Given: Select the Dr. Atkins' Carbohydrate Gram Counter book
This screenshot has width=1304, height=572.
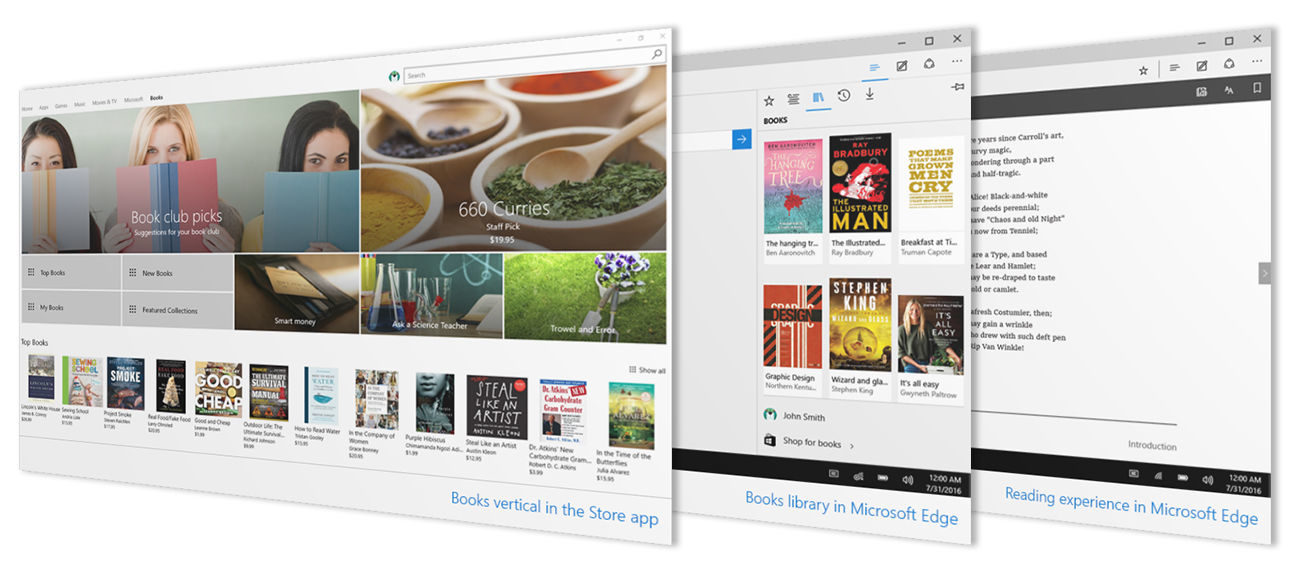Looking at the screenshot, I should click(563, 411).
